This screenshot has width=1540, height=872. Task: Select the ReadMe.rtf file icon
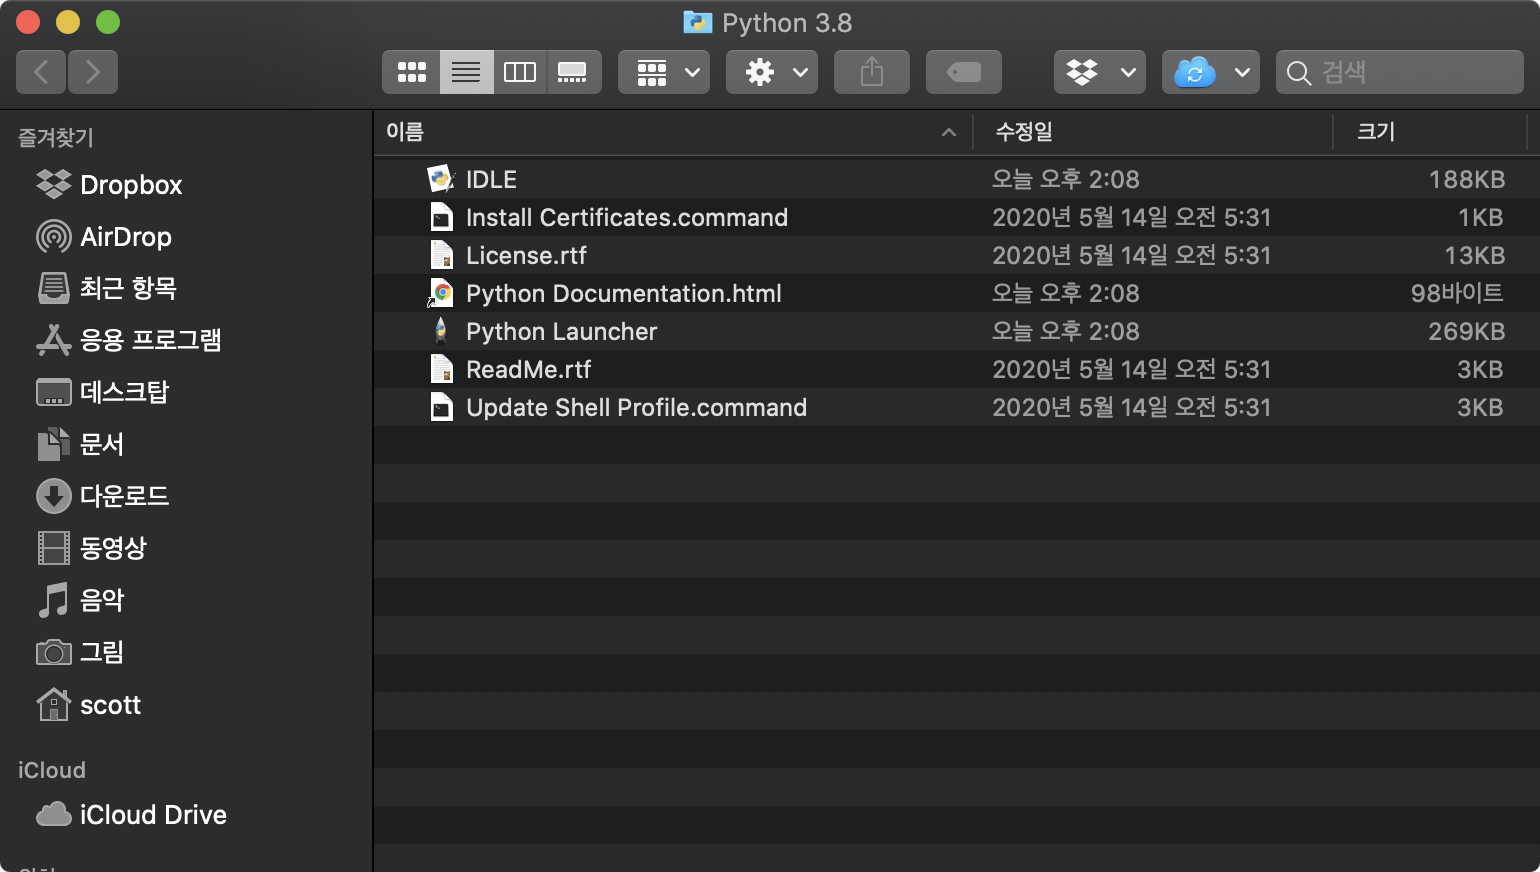(441, 369)
